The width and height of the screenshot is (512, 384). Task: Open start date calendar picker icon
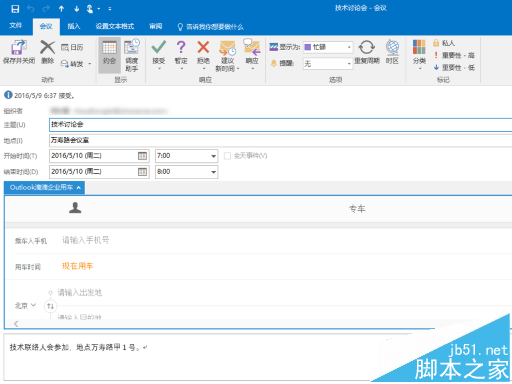[142, 156]
